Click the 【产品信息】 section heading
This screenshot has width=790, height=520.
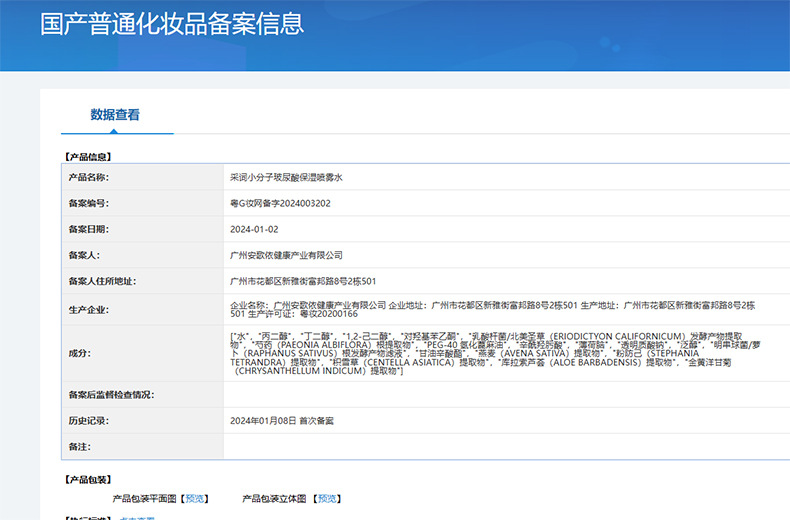[88, 156]
